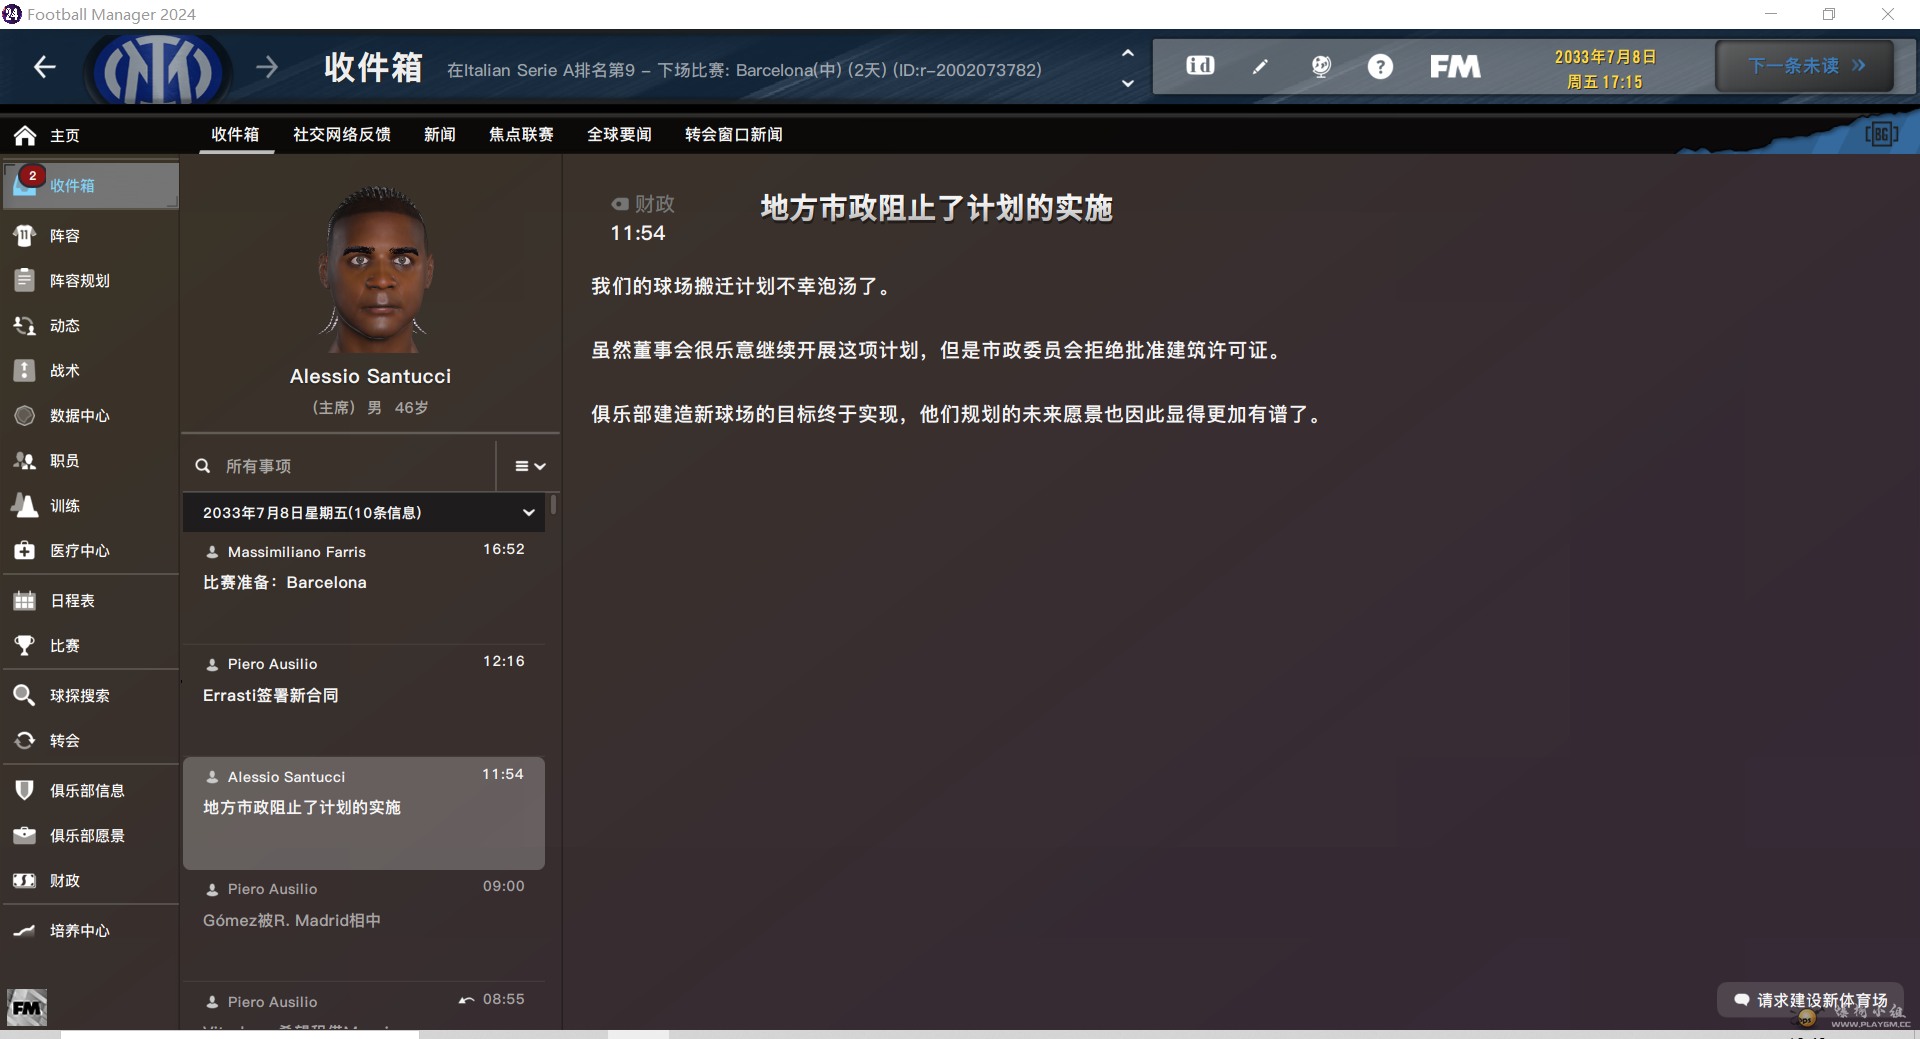Click the pencil edit icon

(1260, 66)
